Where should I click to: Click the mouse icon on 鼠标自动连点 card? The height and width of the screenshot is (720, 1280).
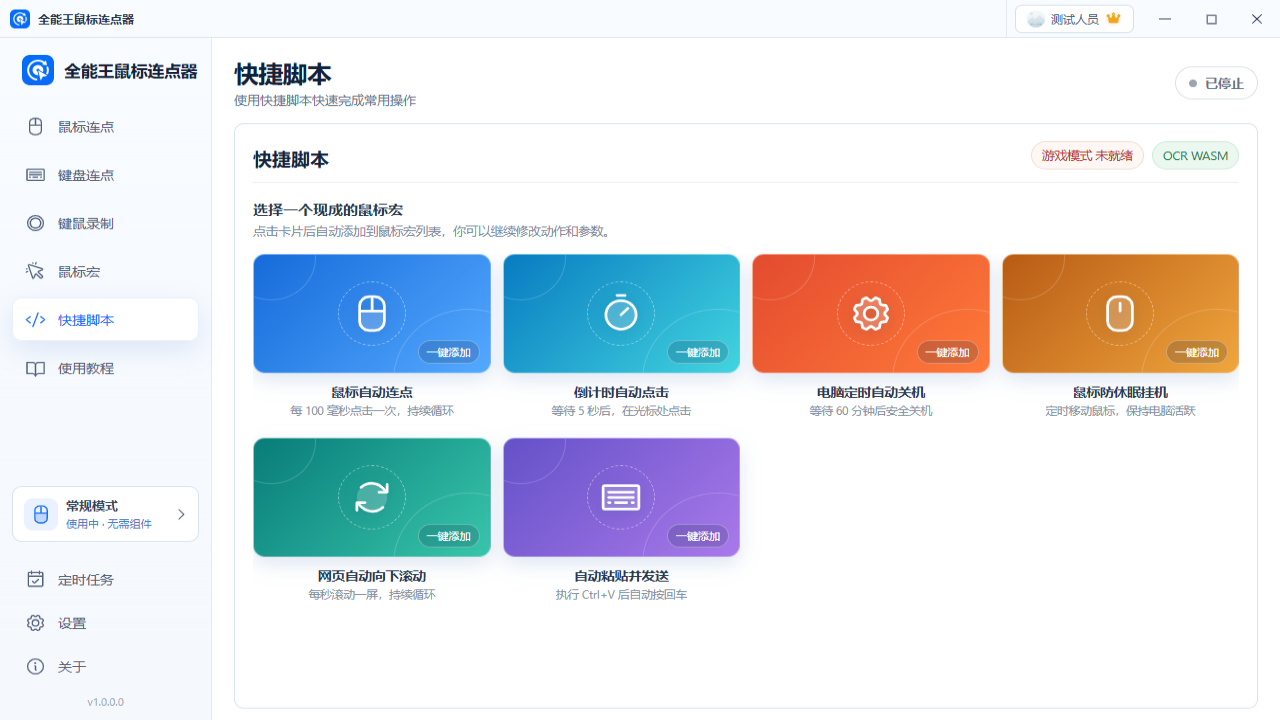(x=372, y=314)
